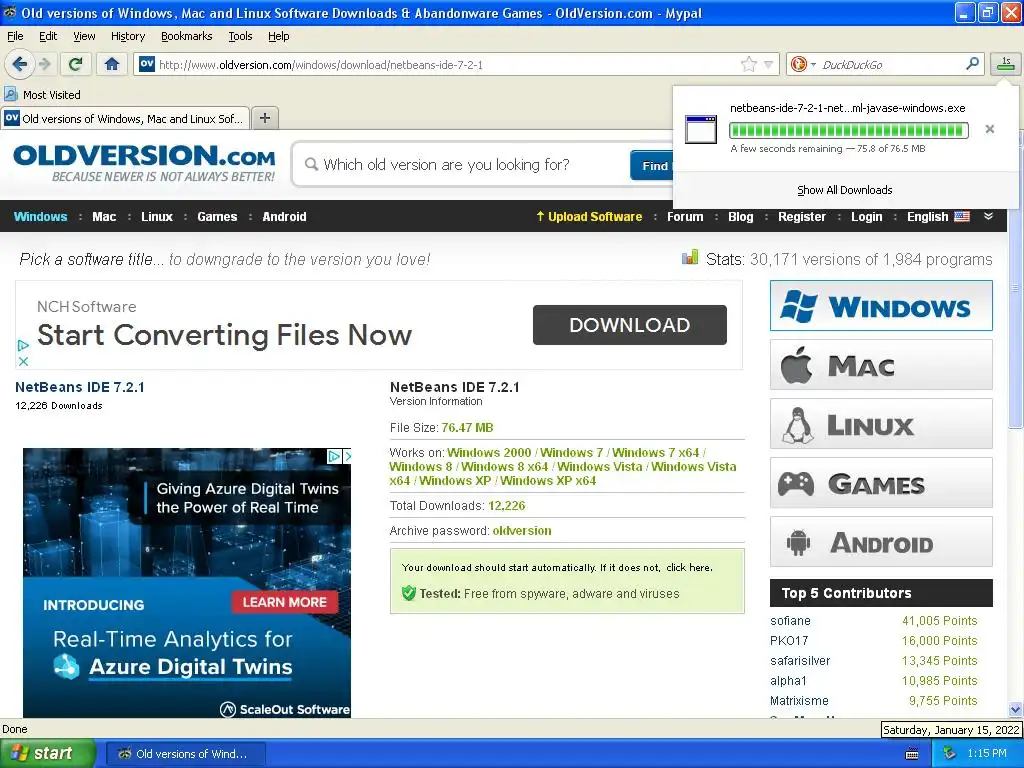Open the Tools menu
Image resolution: width=1024 pixels, height=768 pixels.
click(x=240, y=36)
